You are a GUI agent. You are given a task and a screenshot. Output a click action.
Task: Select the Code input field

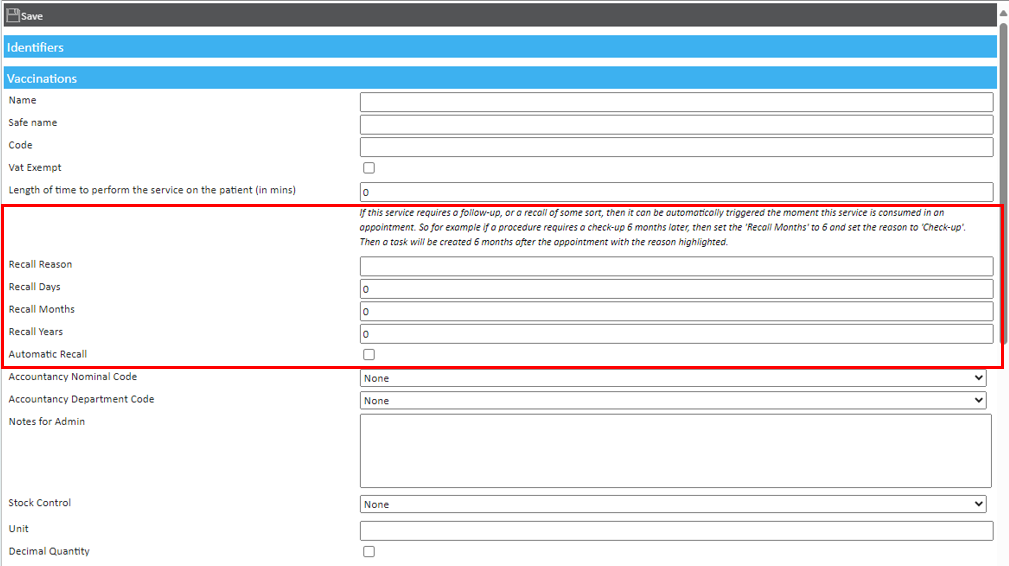676,147
